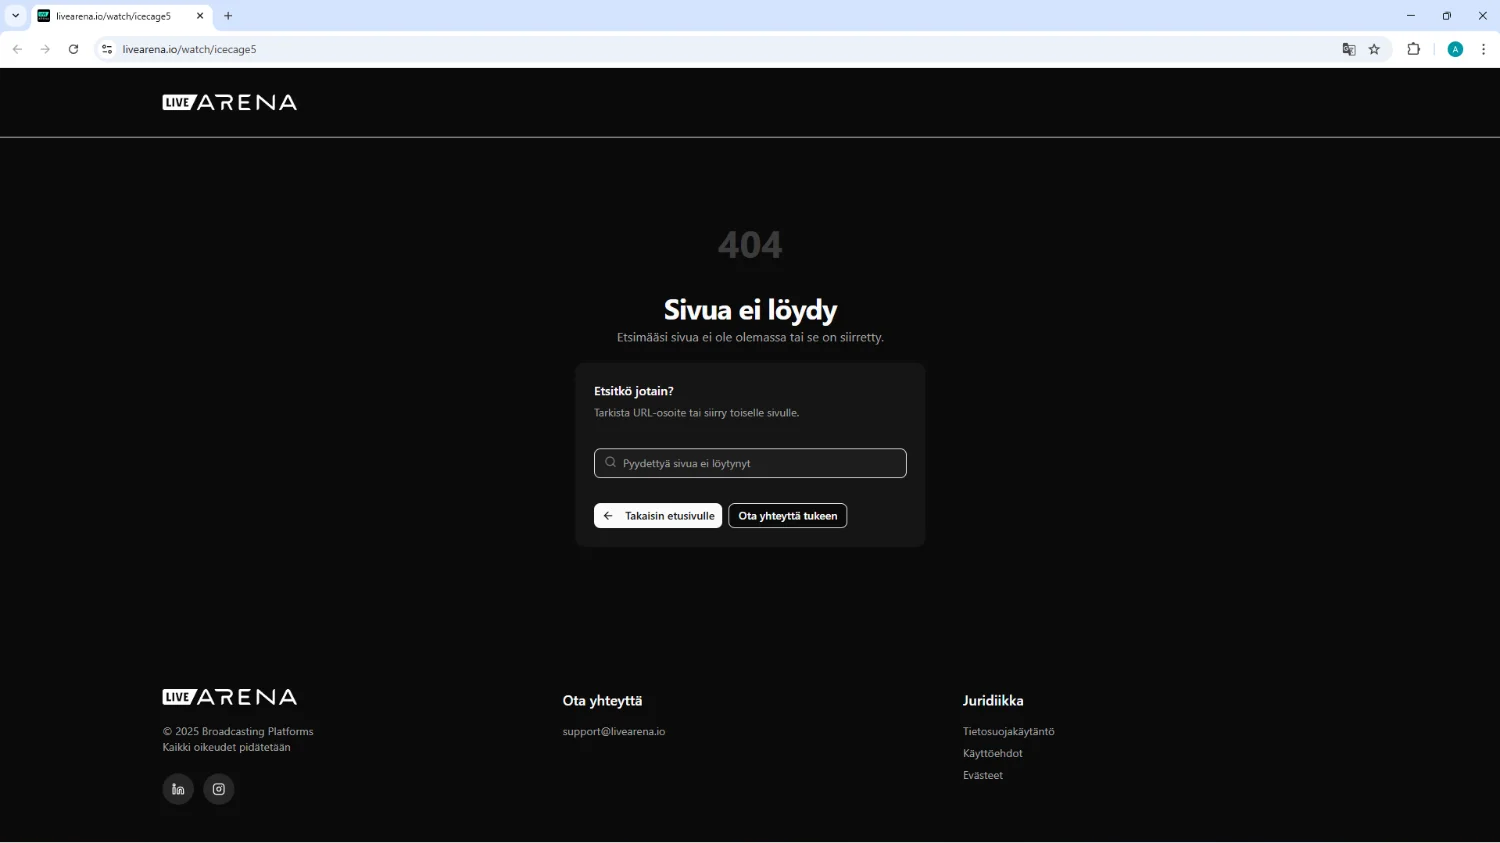The image size is (1500, 843).
Task: Open a new browser tab
Action: pyautogui.click(x=228, y=16)
